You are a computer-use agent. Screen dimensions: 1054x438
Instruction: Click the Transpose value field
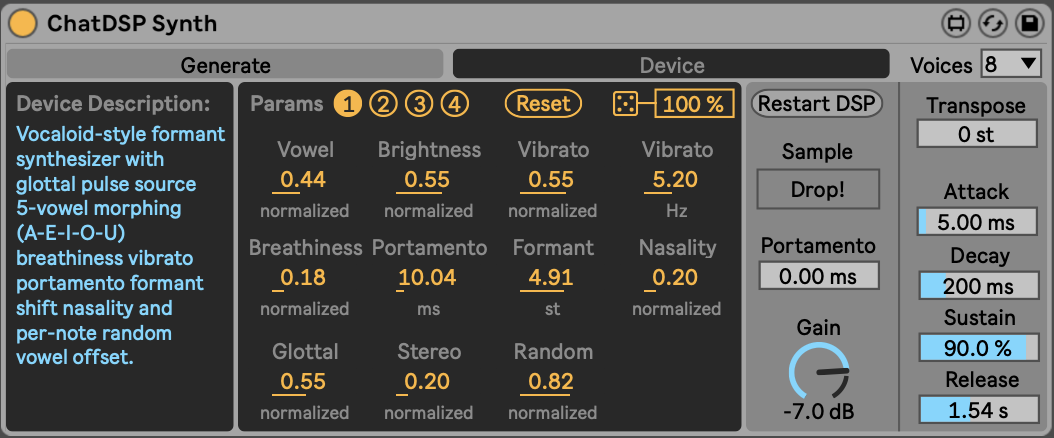977,134
